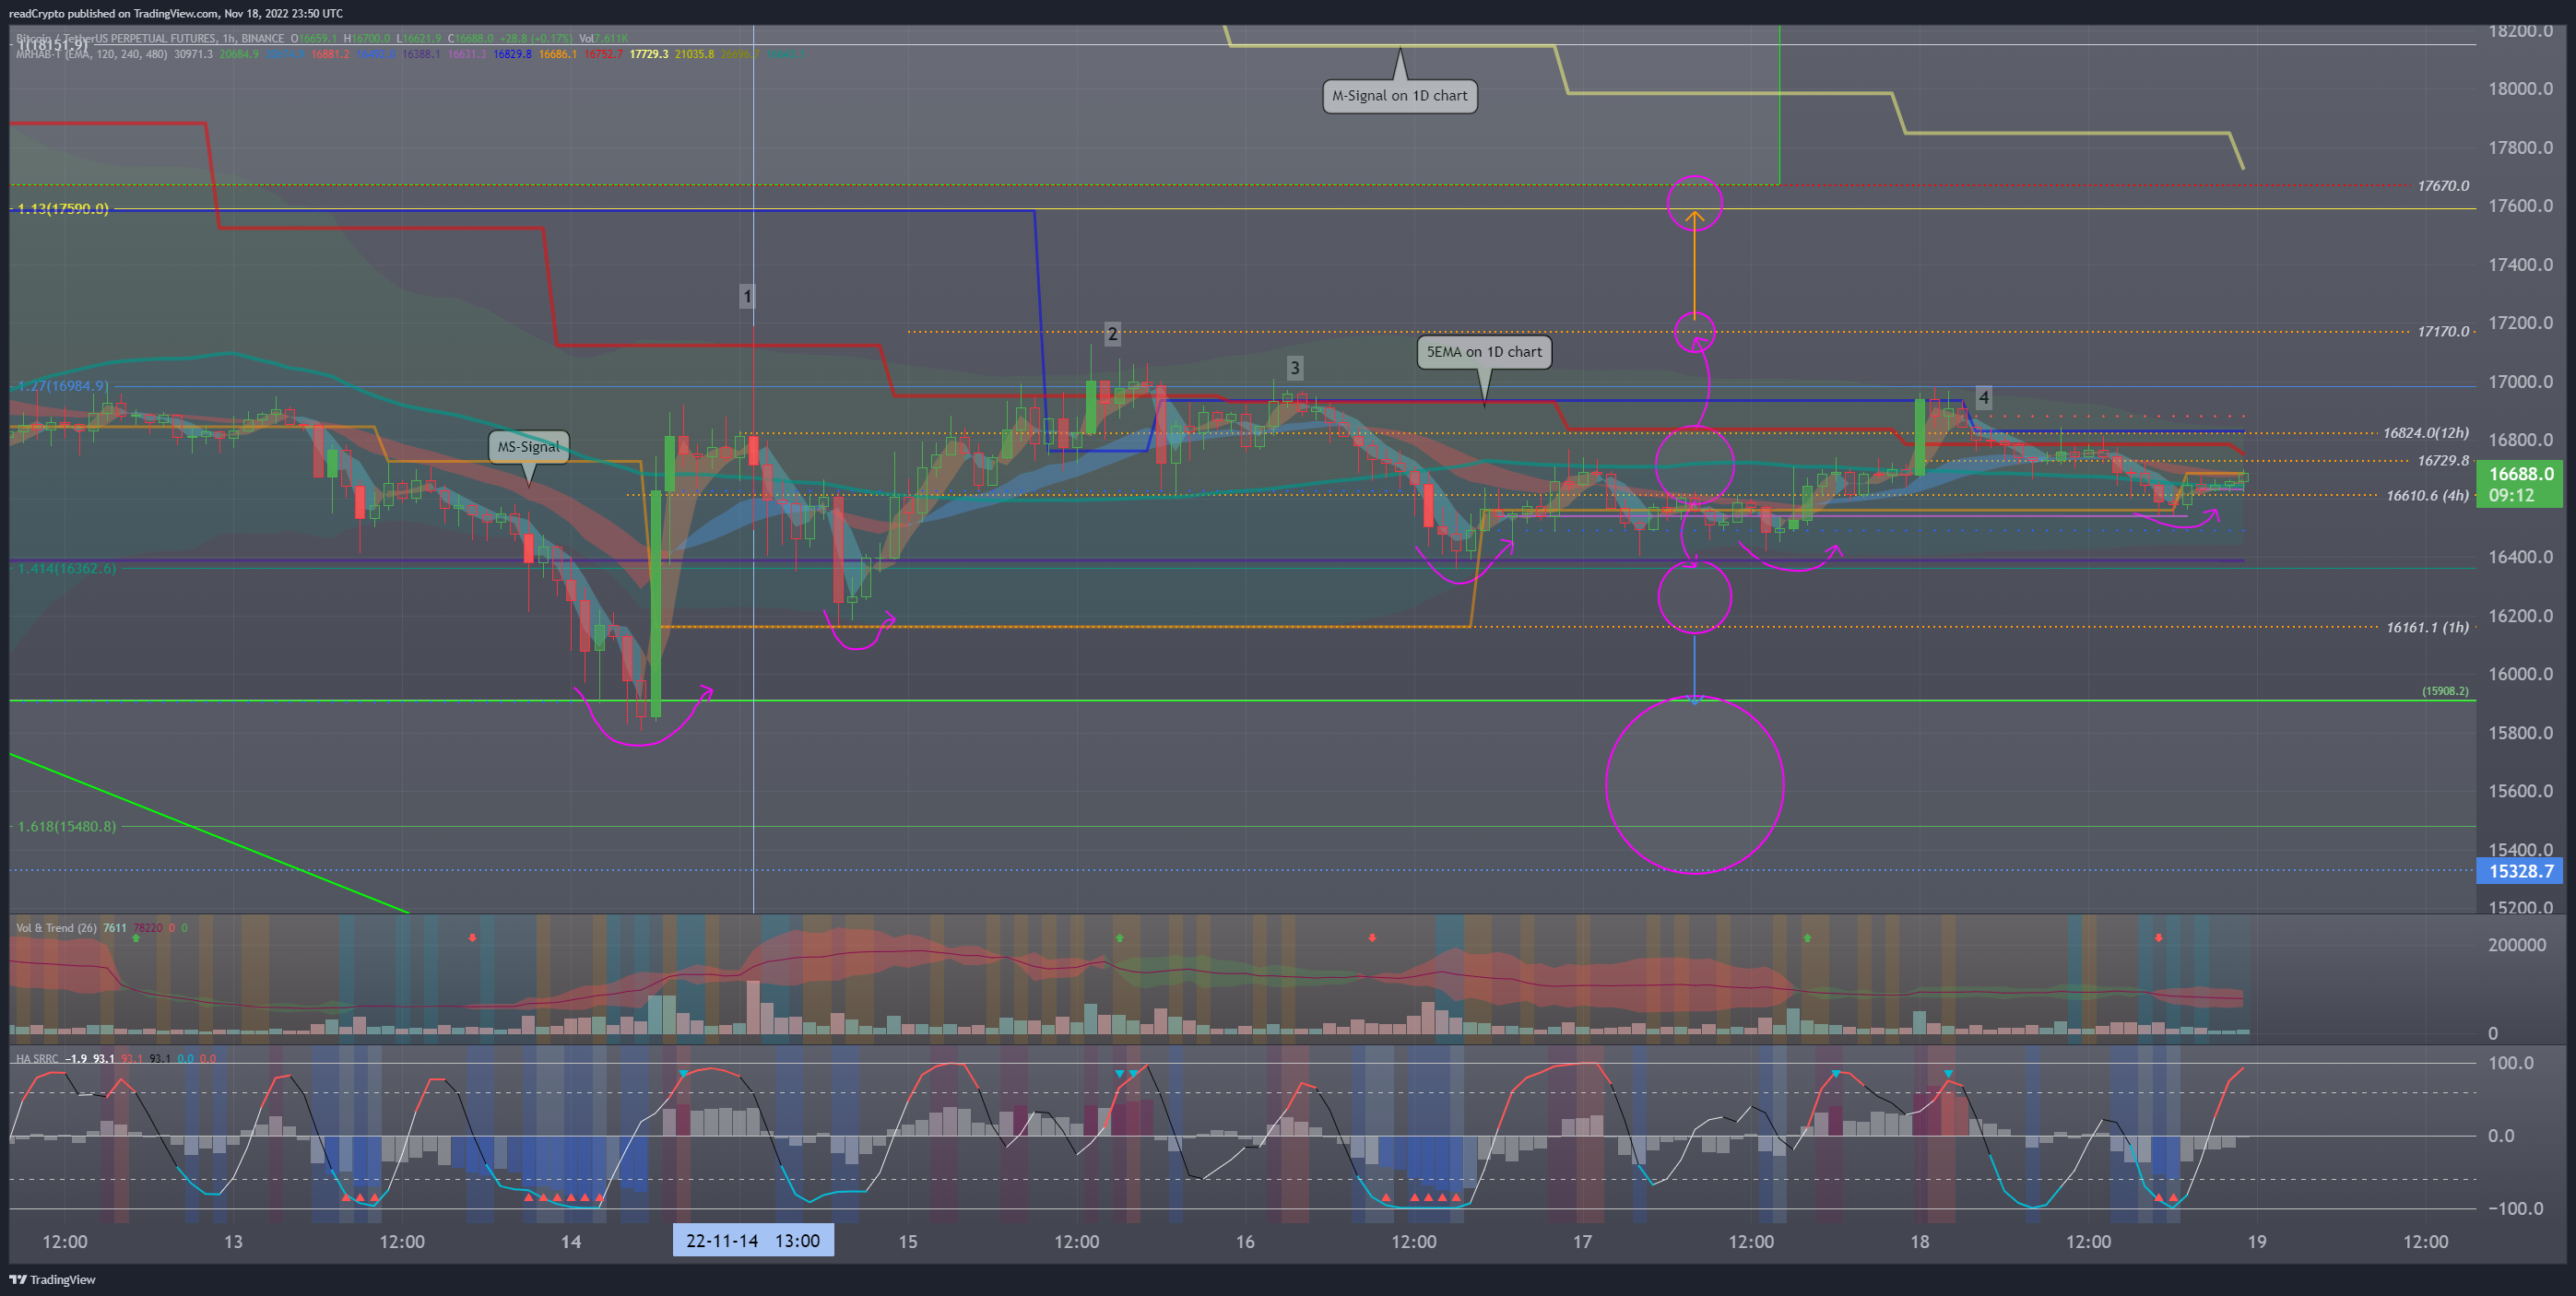
Task: Click the 'Vol & Trend (26)' indicator legend
Action: tap(56, 928)
